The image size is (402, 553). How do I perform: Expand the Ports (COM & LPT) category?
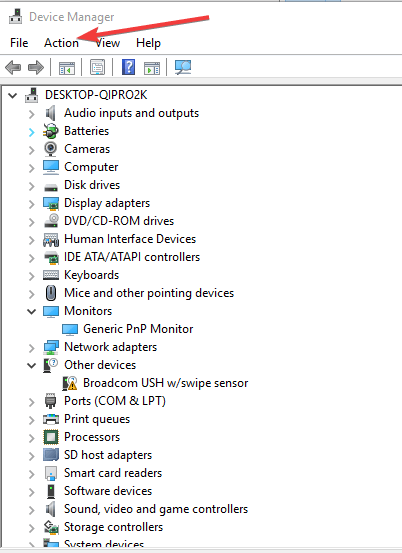tap(31, 402)
